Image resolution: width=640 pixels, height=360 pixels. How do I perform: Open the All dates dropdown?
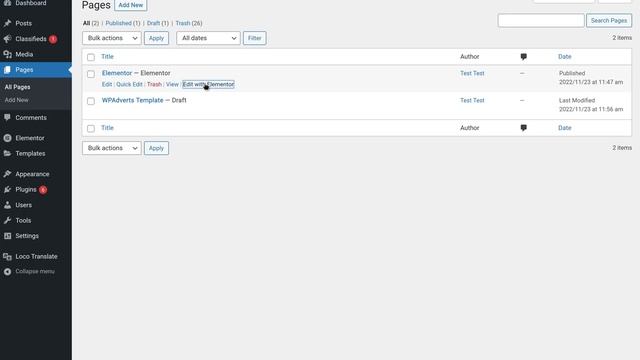pyautogui.click(x=208, y=38)
